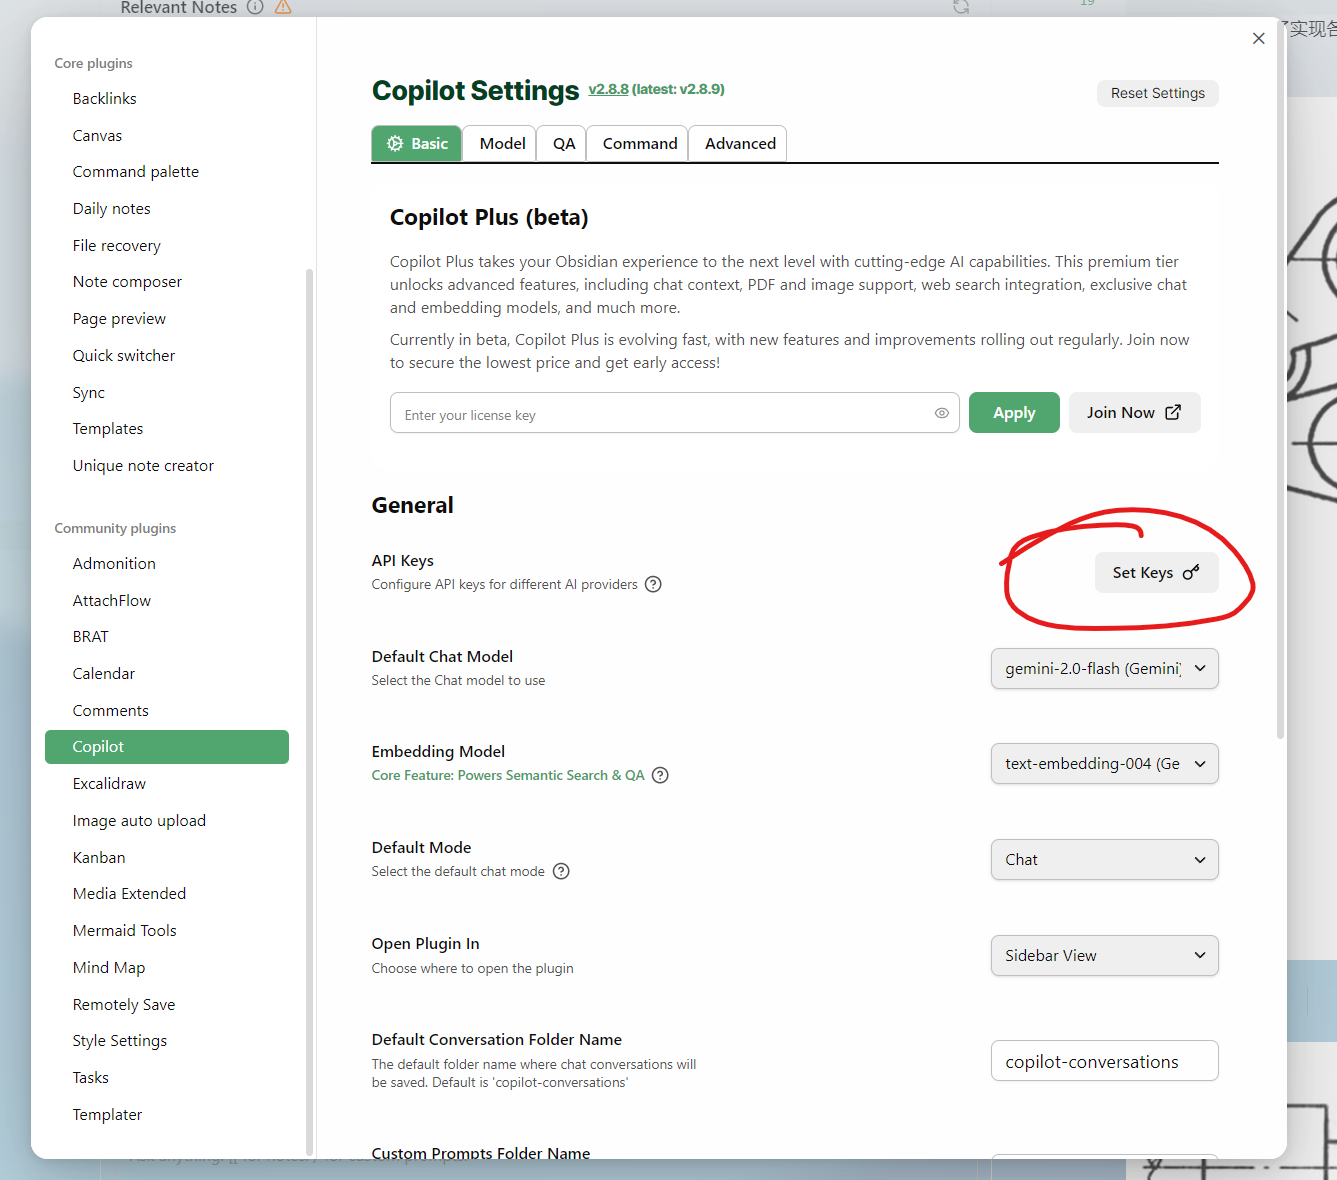Select Comments plugin in sidebar

point(167,710)
